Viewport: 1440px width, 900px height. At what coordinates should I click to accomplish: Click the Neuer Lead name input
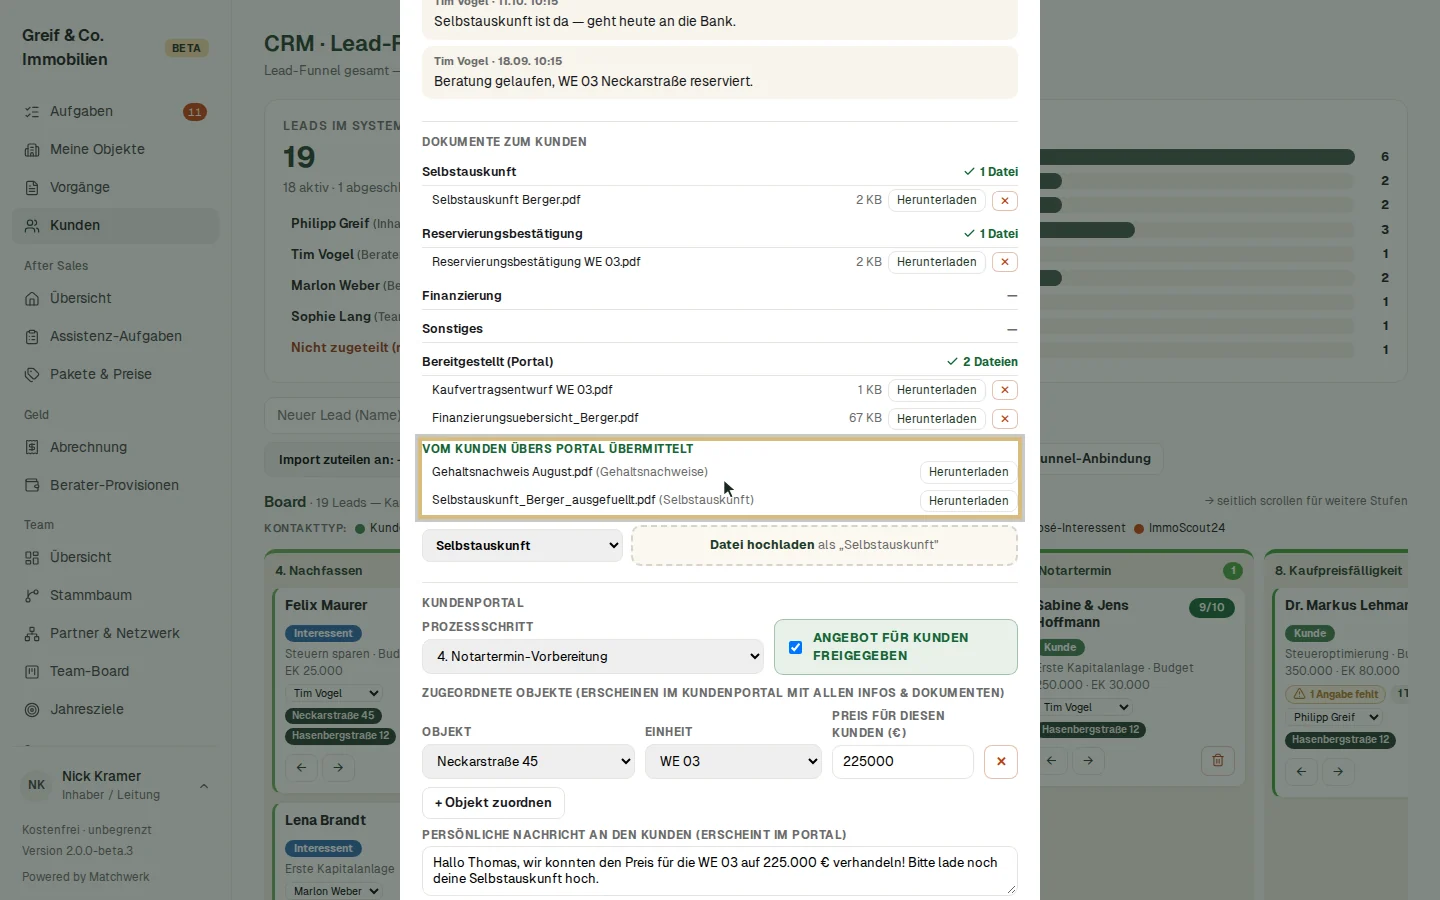click(x=334, y=415)
